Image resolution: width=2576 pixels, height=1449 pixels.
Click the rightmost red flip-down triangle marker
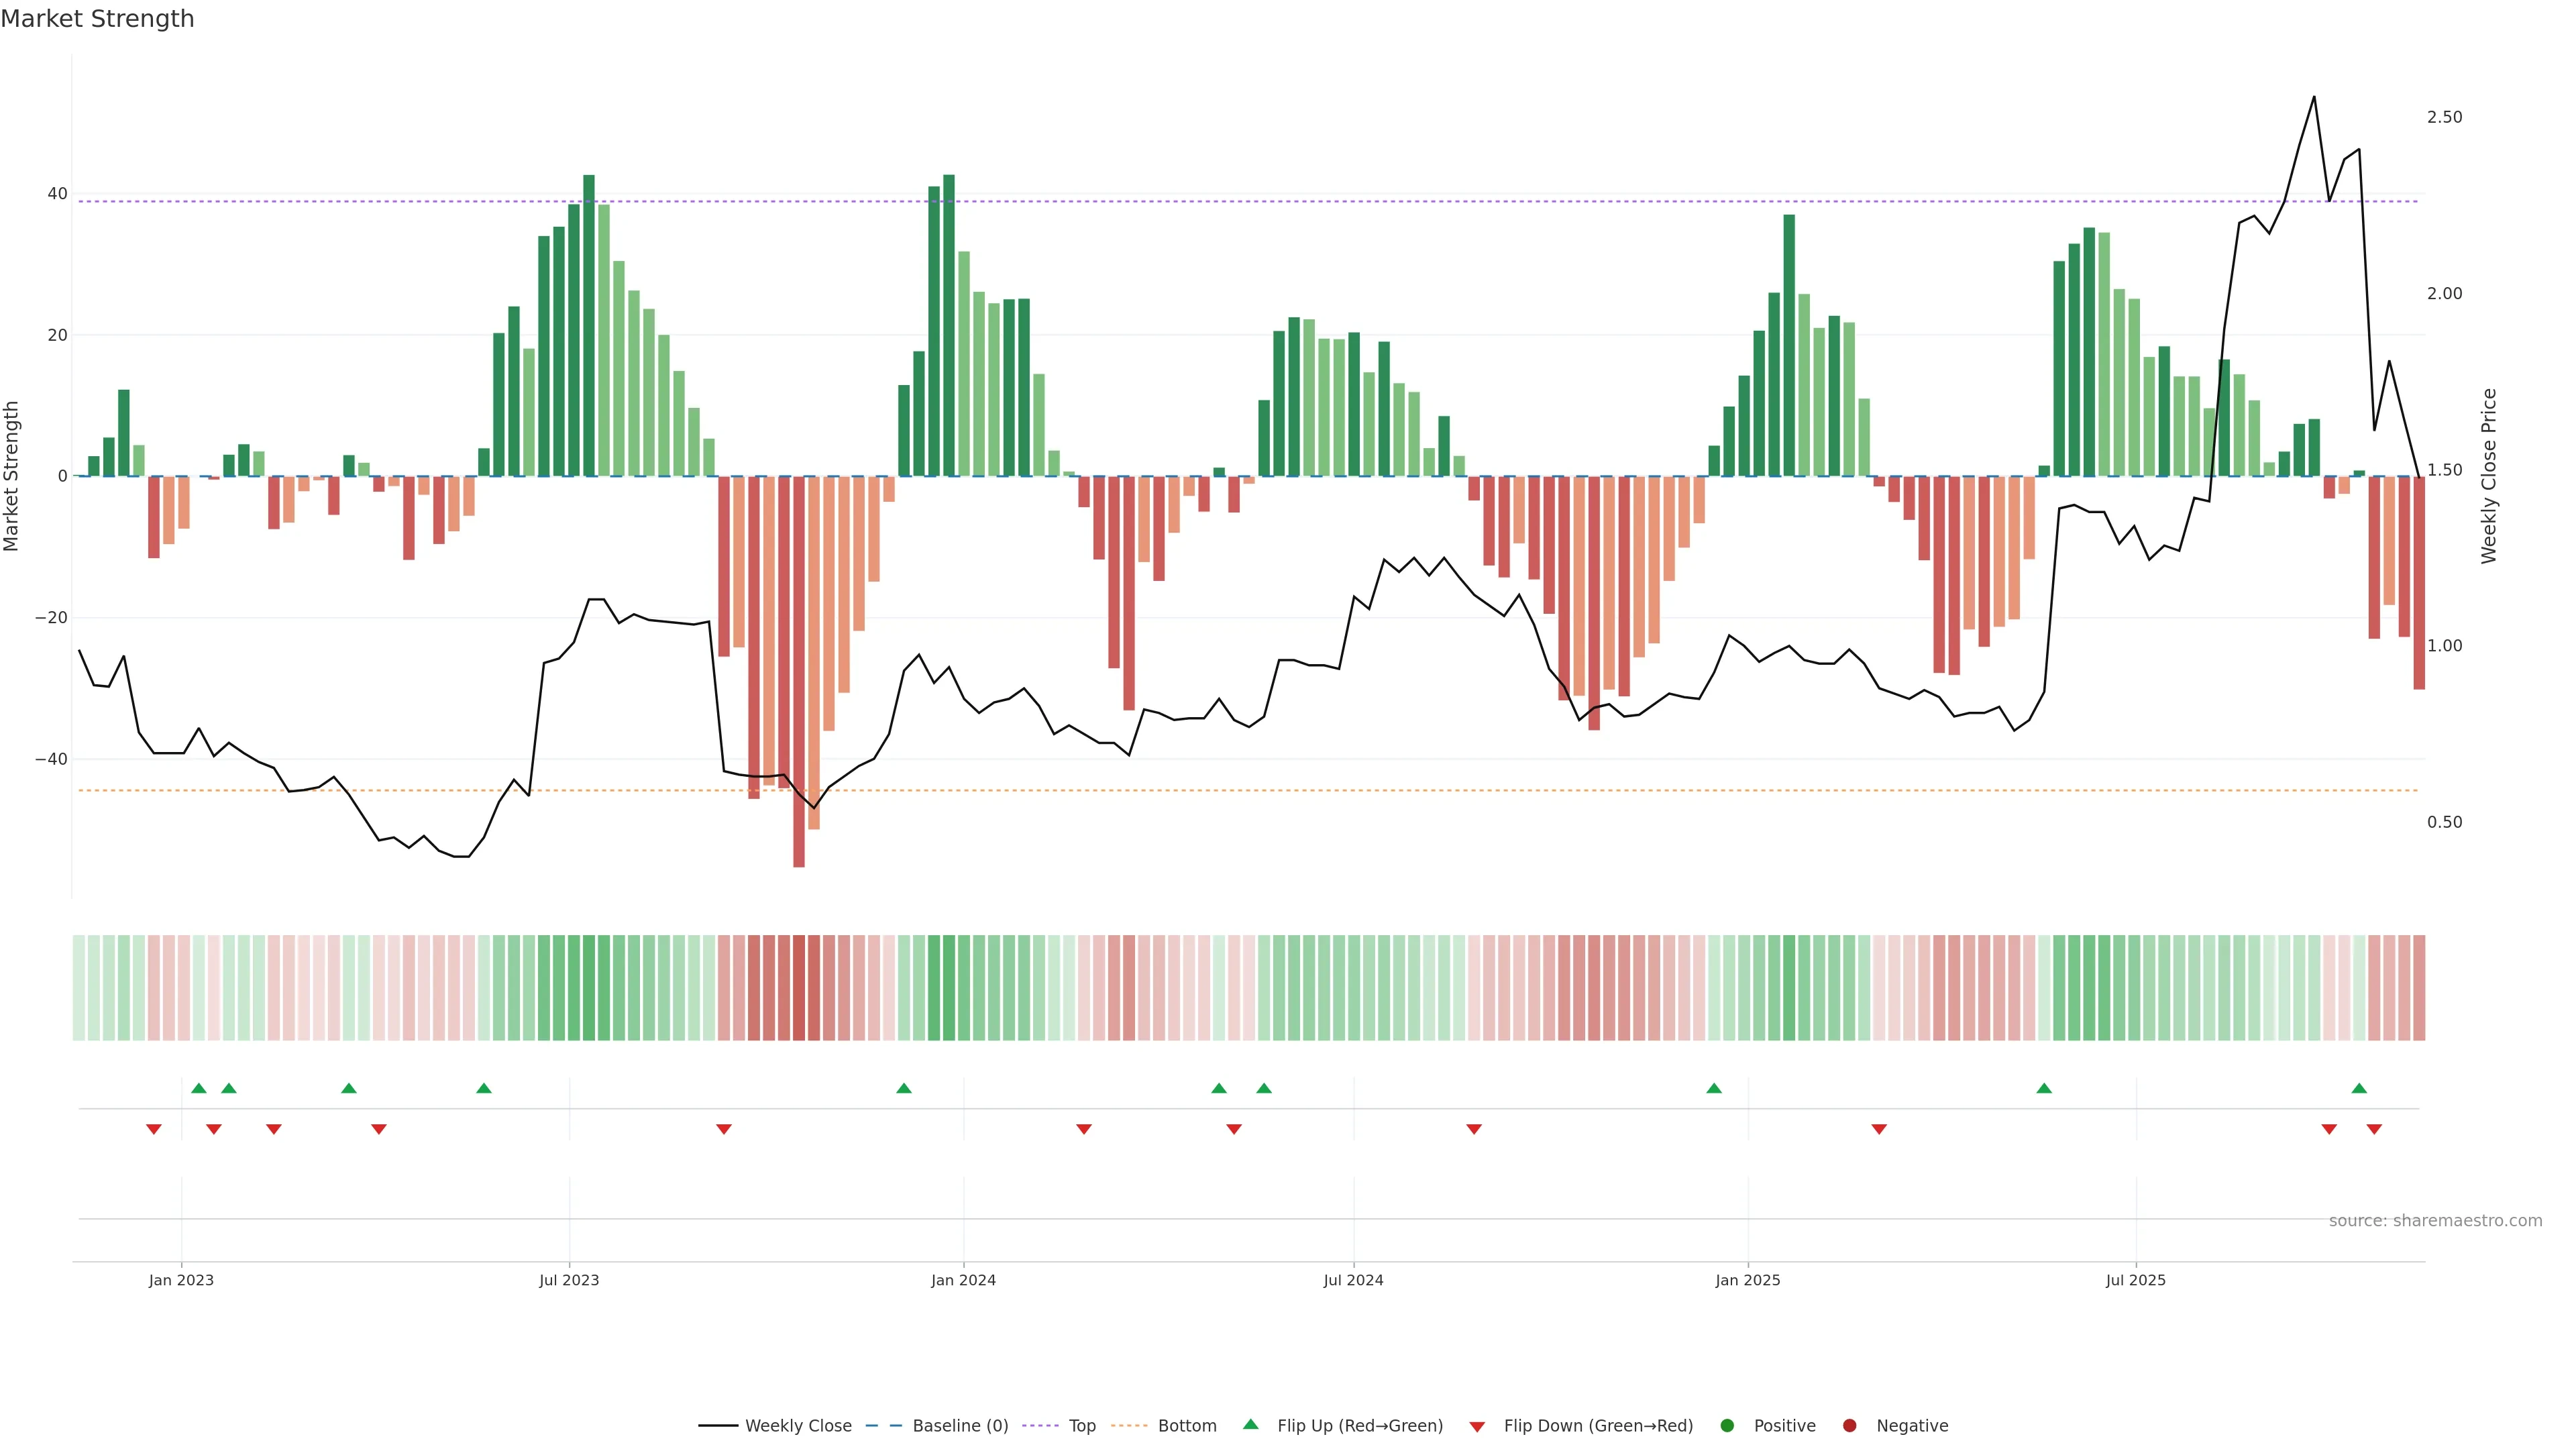(2374, 1129)
